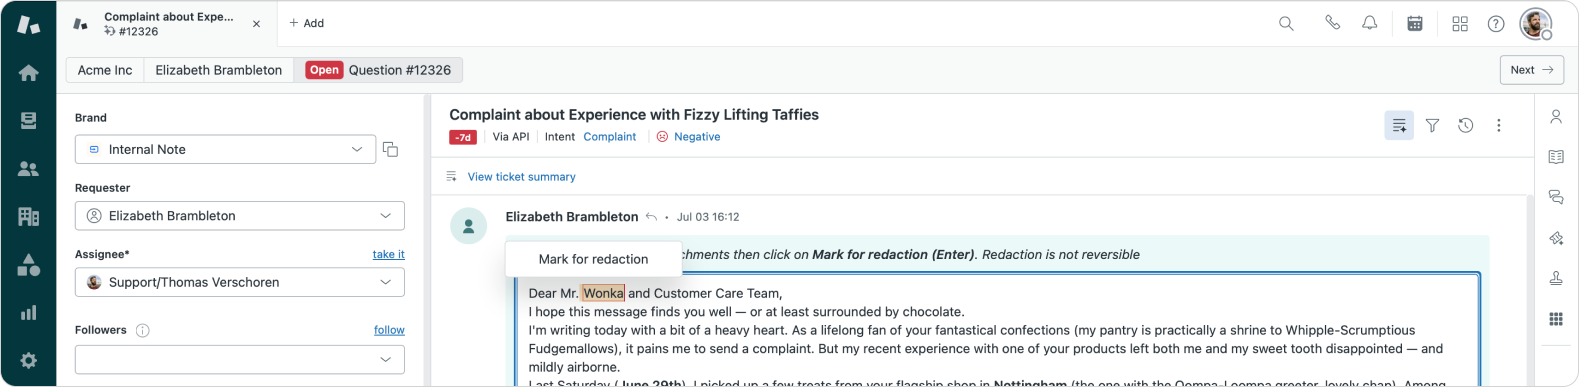Image resolution: width=1579 pixels, height=387 pixels.
Task: Click the conversation filter funnel icon
Action: 1432,125
